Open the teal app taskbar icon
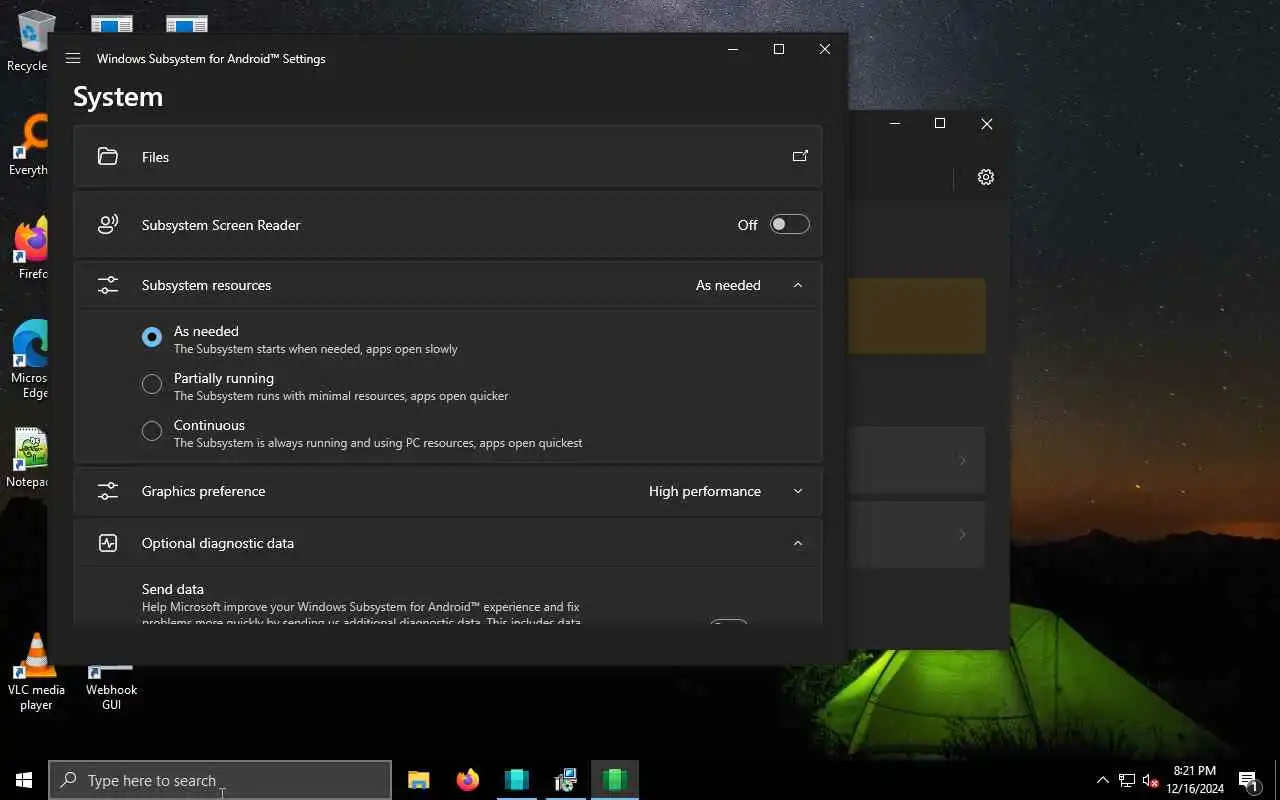The width and height of the screenshot is (1280, 800). pos(517,780)
